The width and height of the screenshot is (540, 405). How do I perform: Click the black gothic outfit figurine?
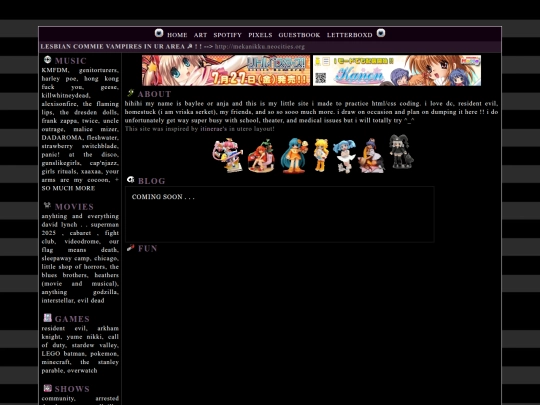pos(401,152)
